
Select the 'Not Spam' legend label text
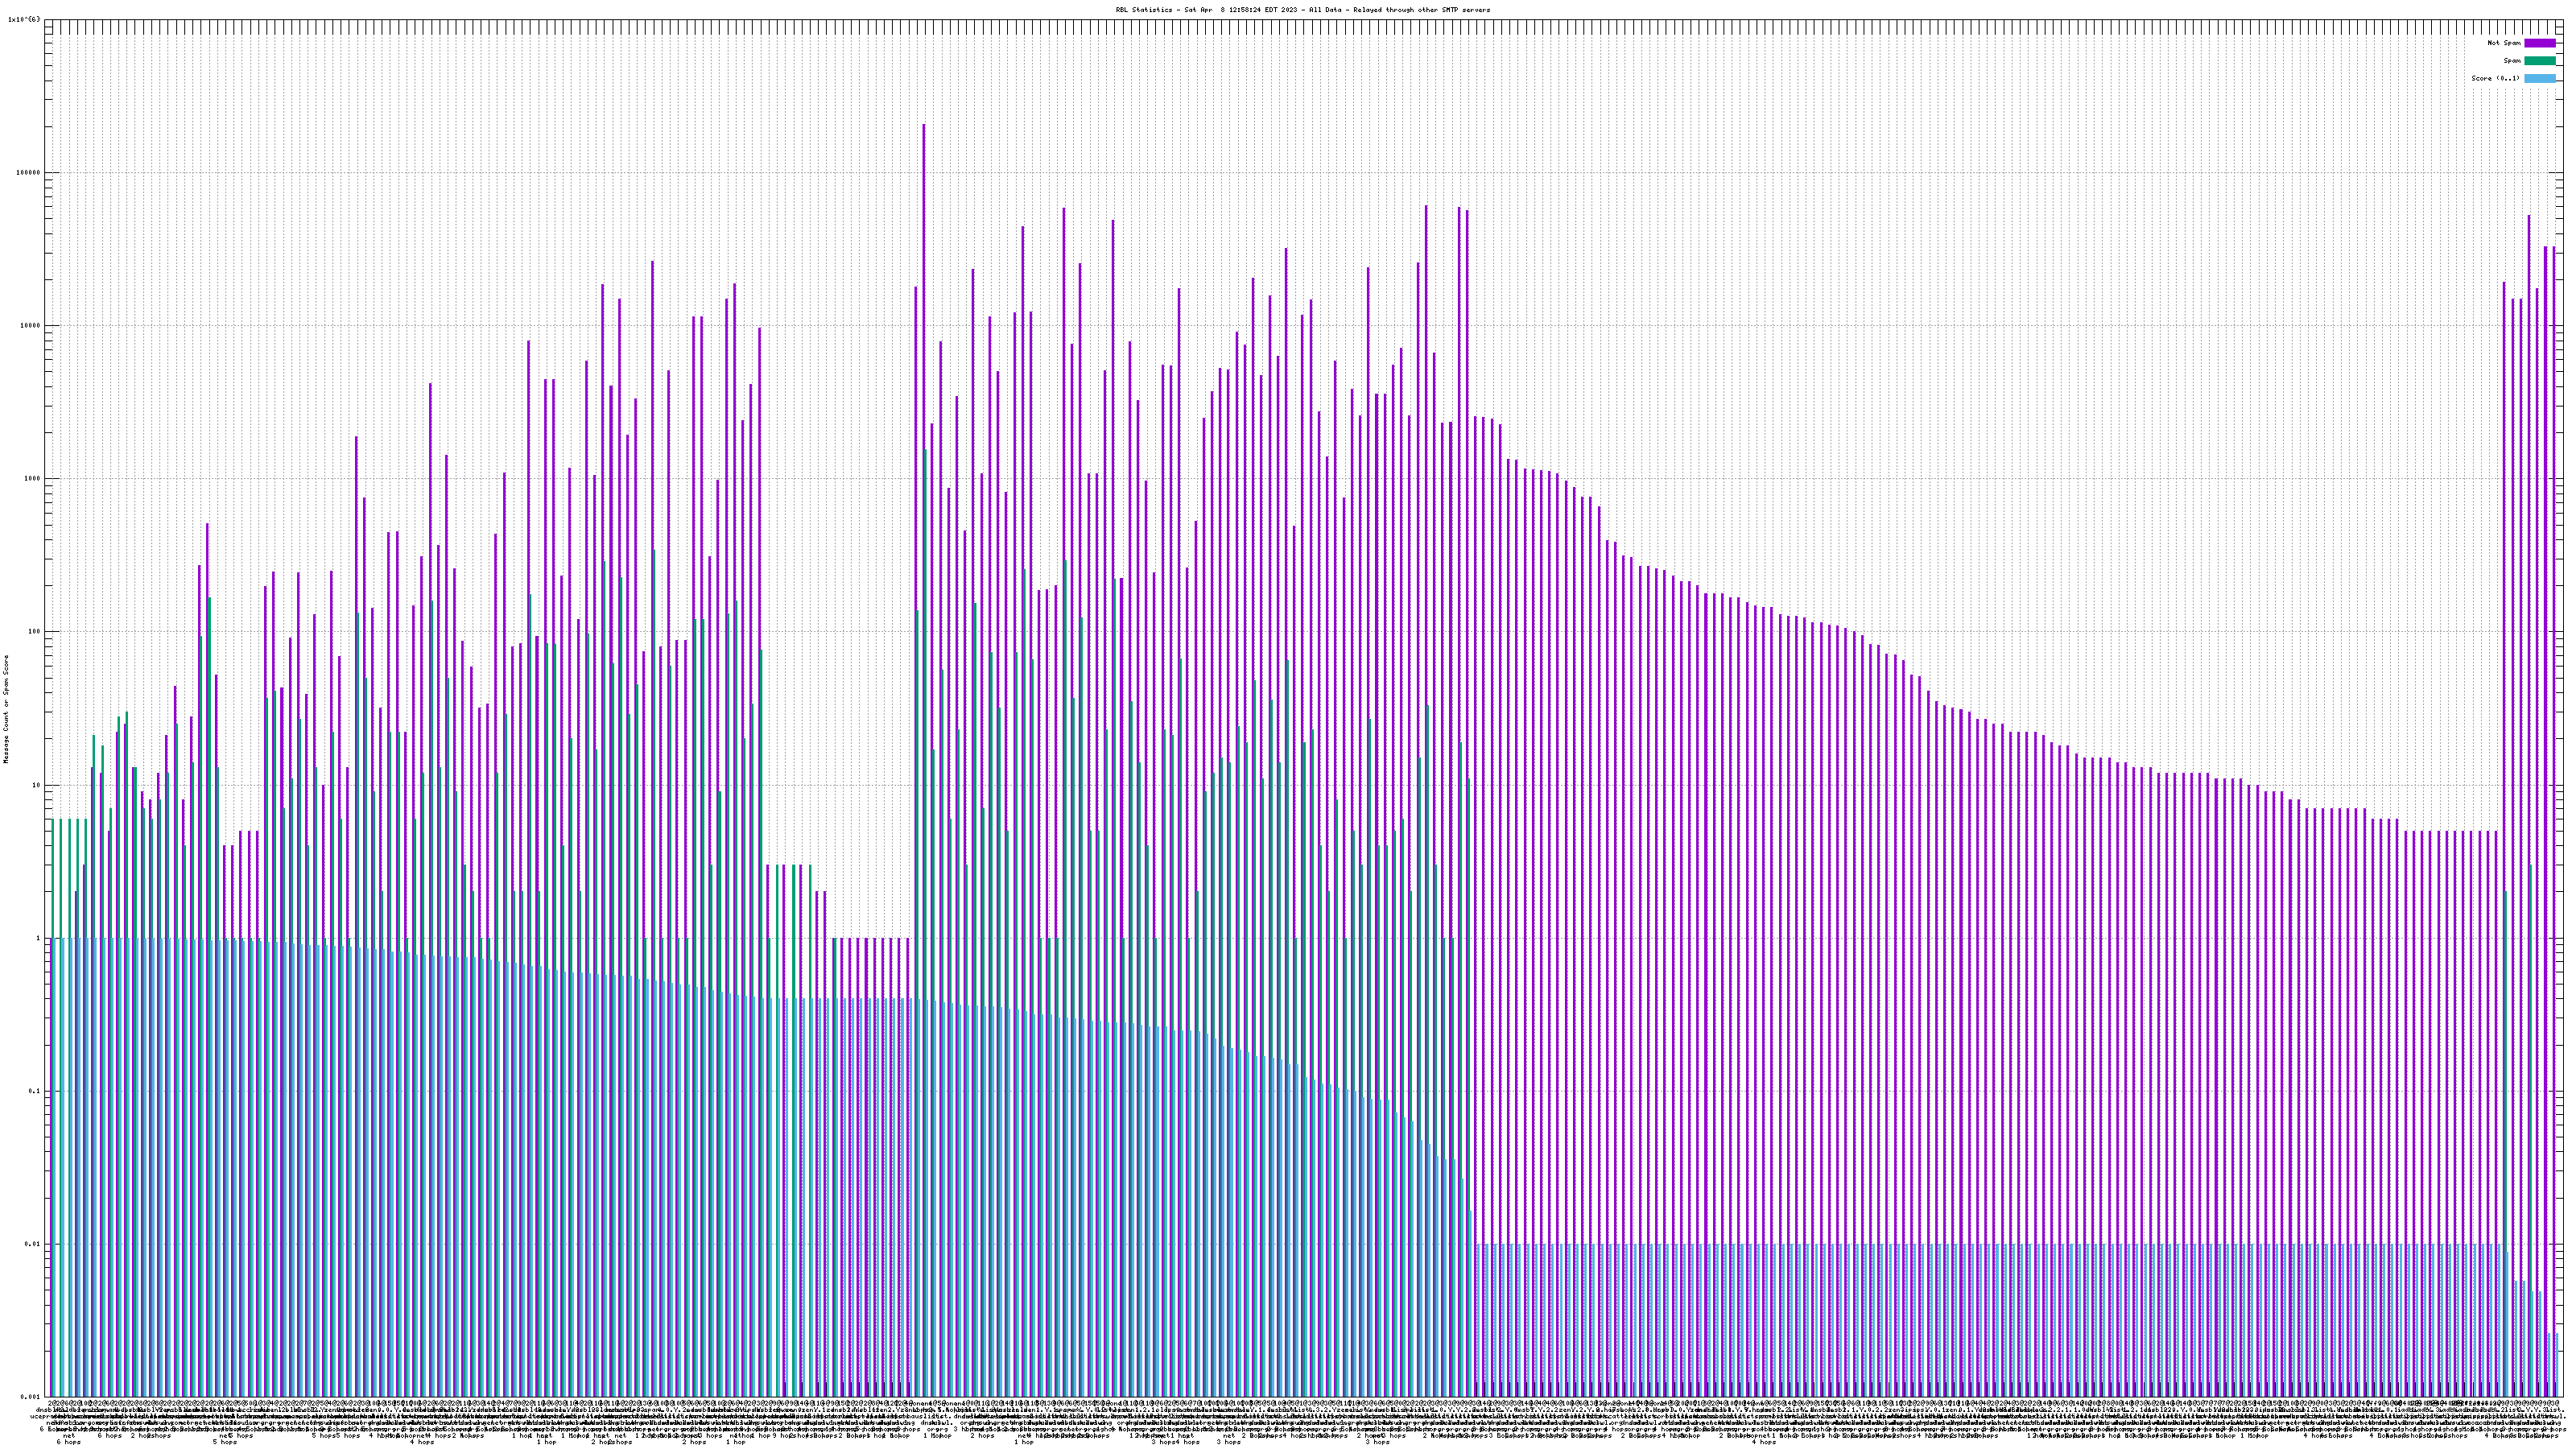point(2504,43)
